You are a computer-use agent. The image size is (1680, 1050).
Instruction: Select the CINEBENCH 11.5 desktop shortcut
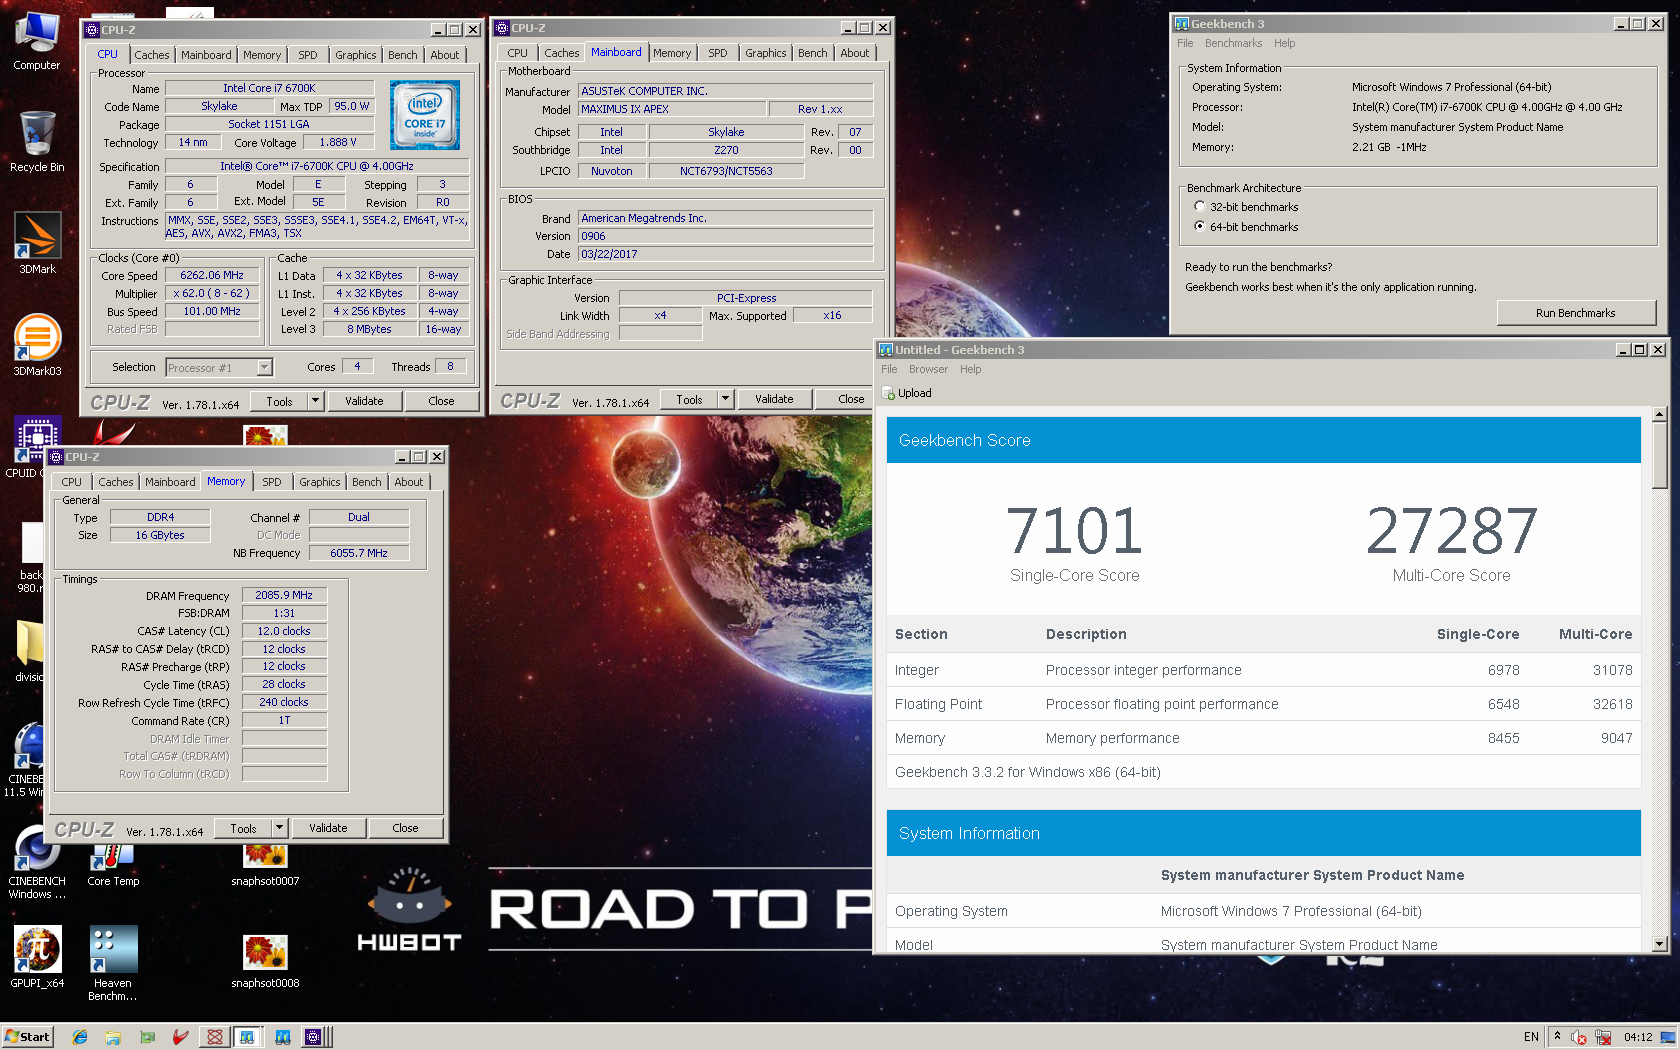24,760
